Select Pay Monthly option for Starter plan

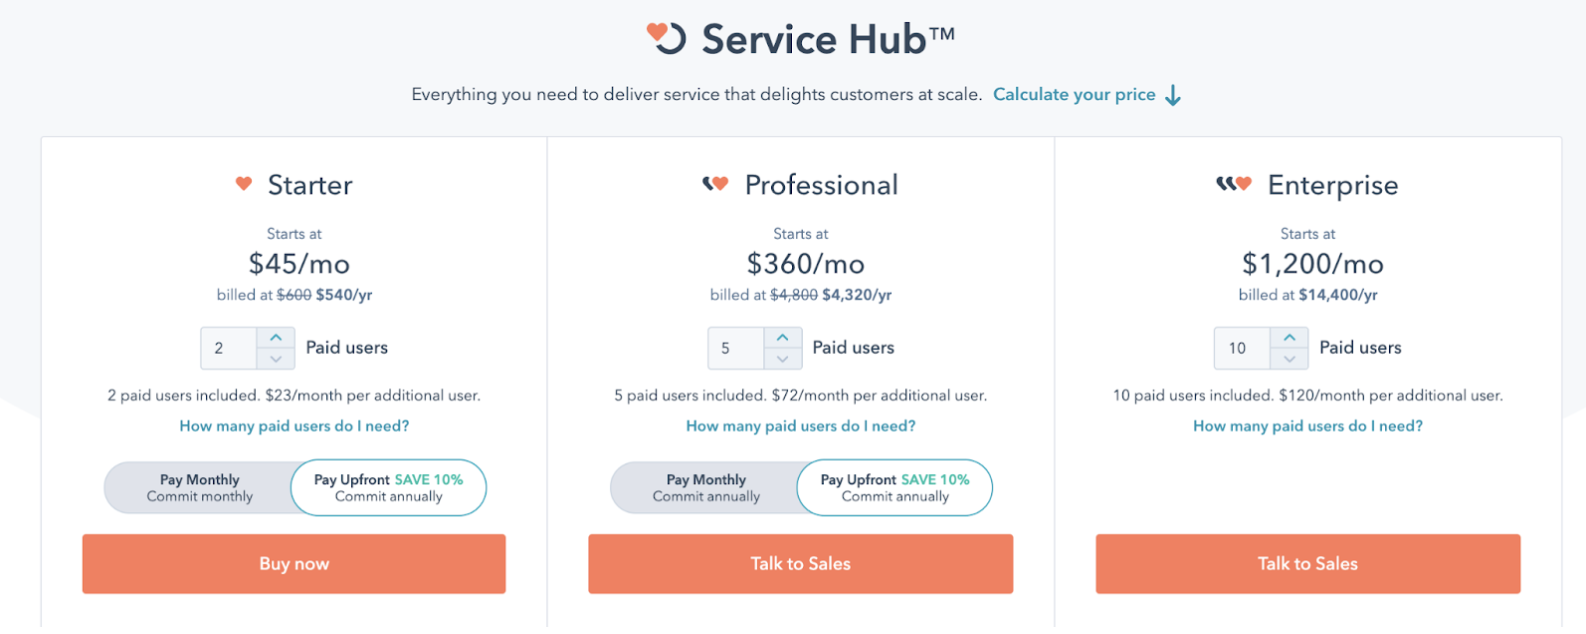[x=199, y=488]
